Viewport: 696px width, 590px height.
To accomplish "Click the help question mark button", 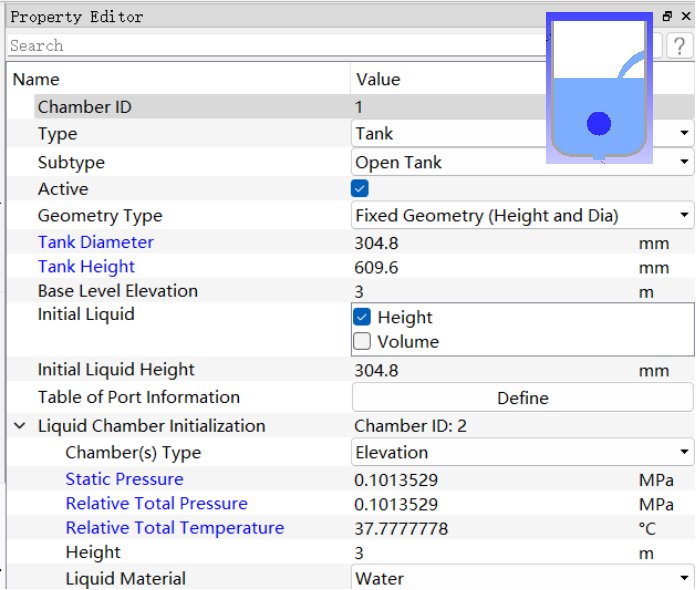I will 679,45.
